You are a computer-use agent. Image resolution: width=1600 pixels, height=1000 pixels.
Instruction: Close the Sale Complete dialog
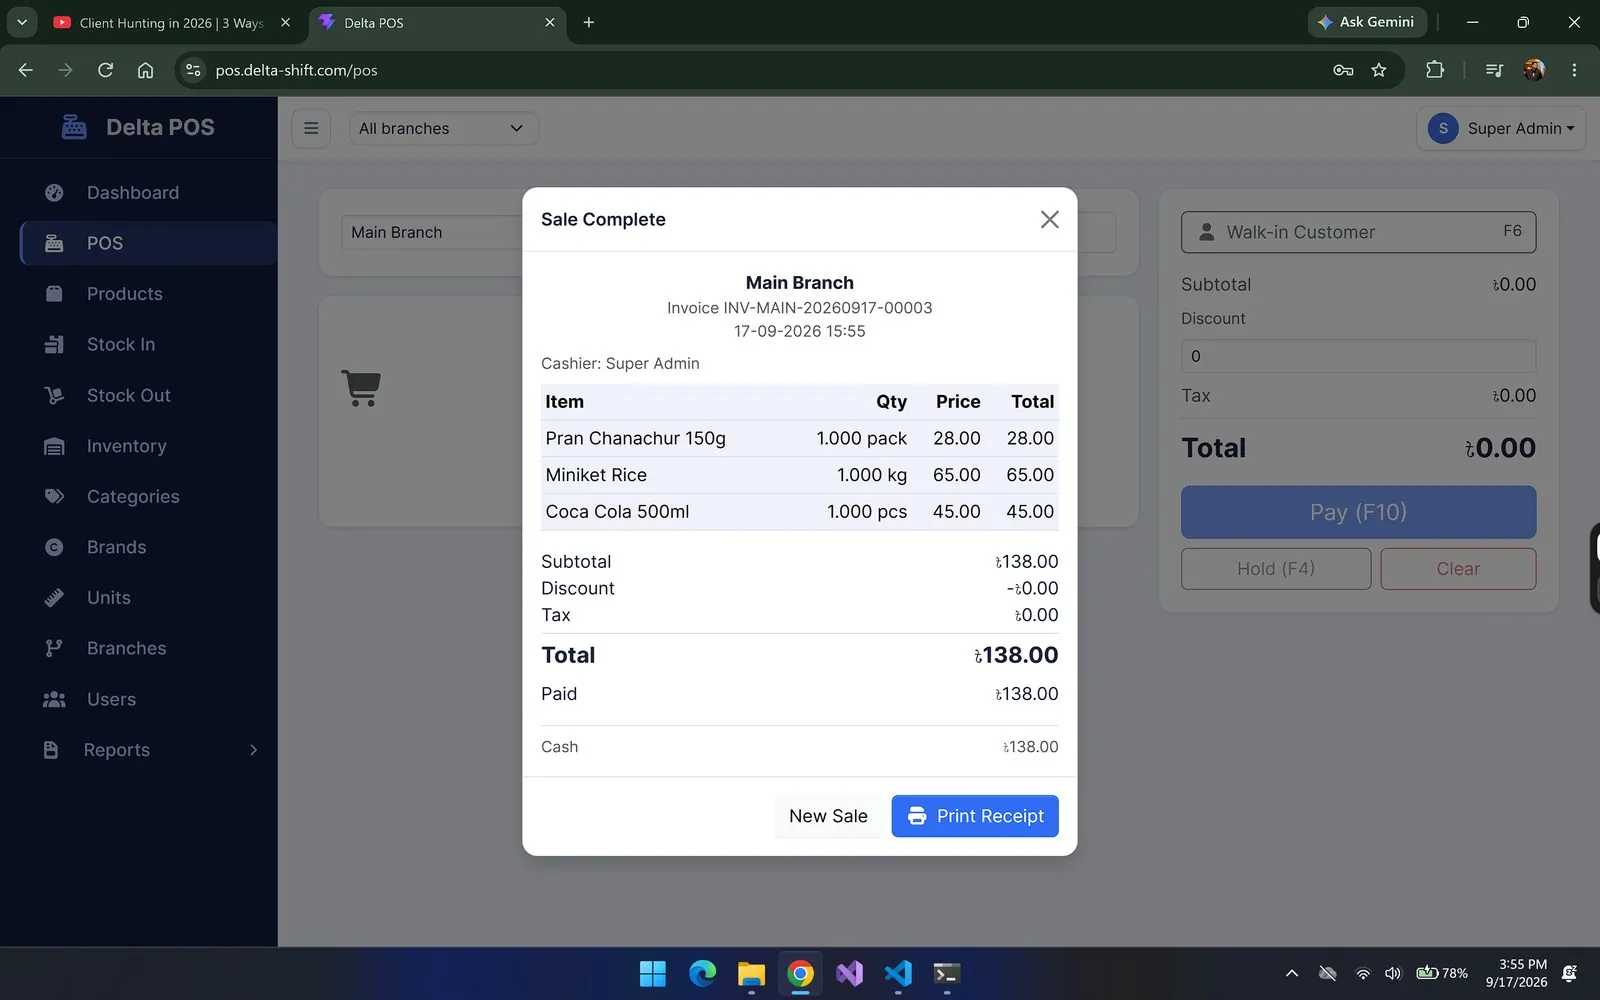[1049, 219]
